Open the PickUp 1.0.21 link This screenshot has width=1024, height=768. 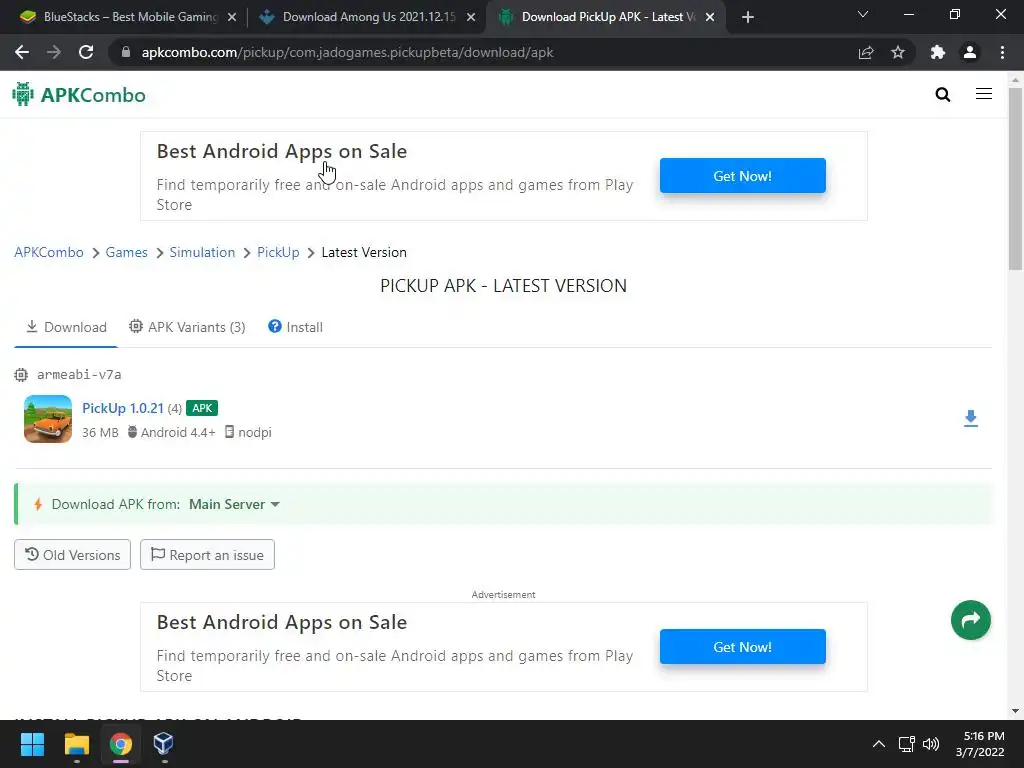[x=123, y=408]
